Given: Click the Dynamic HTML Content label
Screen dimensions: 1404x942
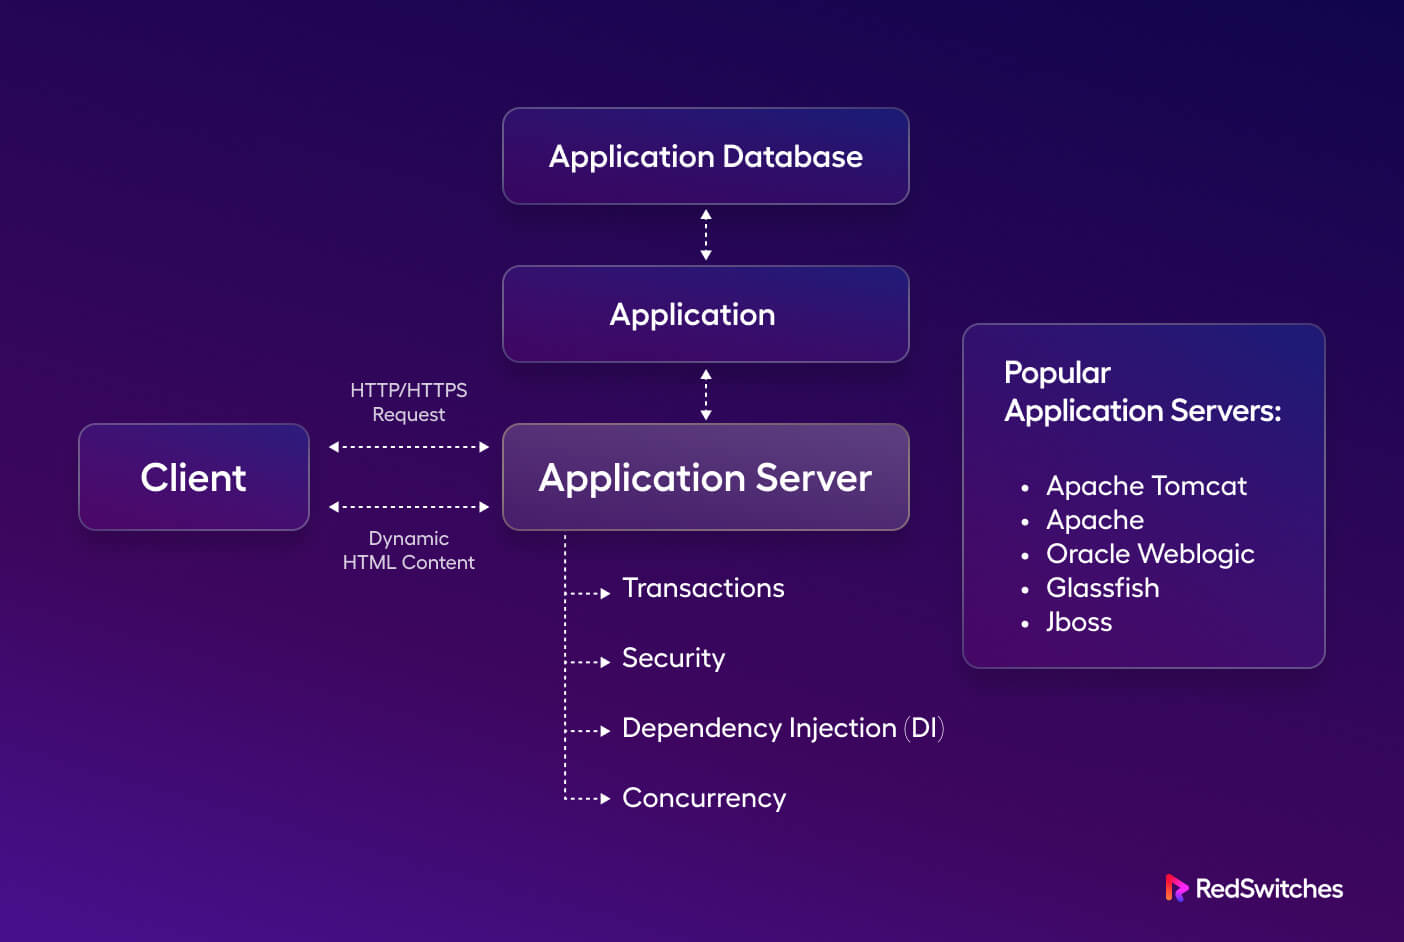Looking at the screenshot, I should pos(408,550).
